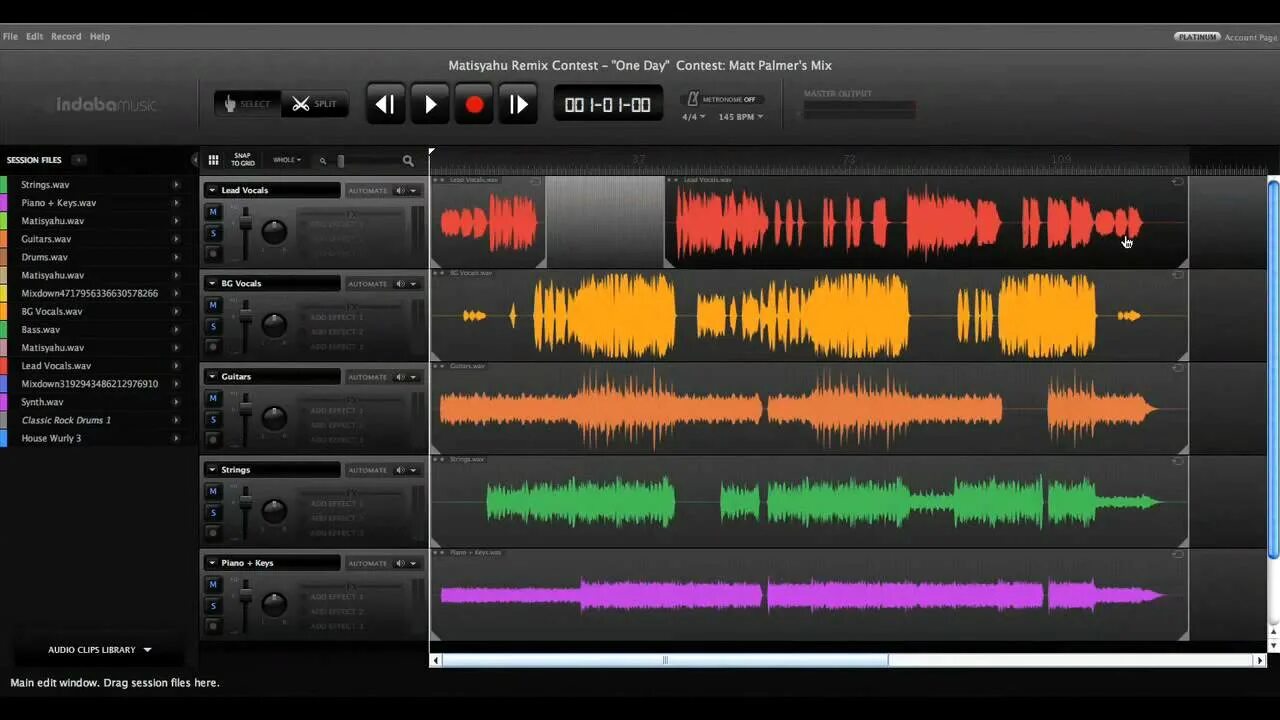Click Automate on the BG Vocals track

click(367, 283)
